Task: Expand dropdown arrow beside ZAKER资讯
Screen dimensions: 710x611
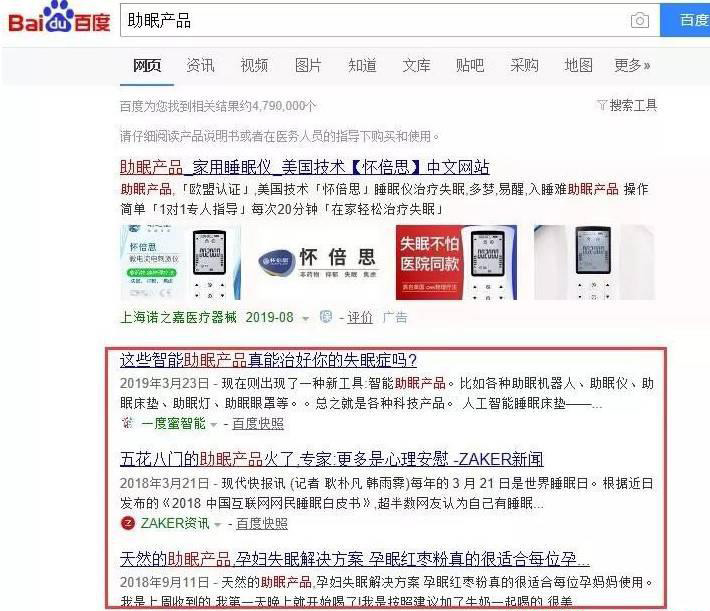Action: click(x=218, y=525)
